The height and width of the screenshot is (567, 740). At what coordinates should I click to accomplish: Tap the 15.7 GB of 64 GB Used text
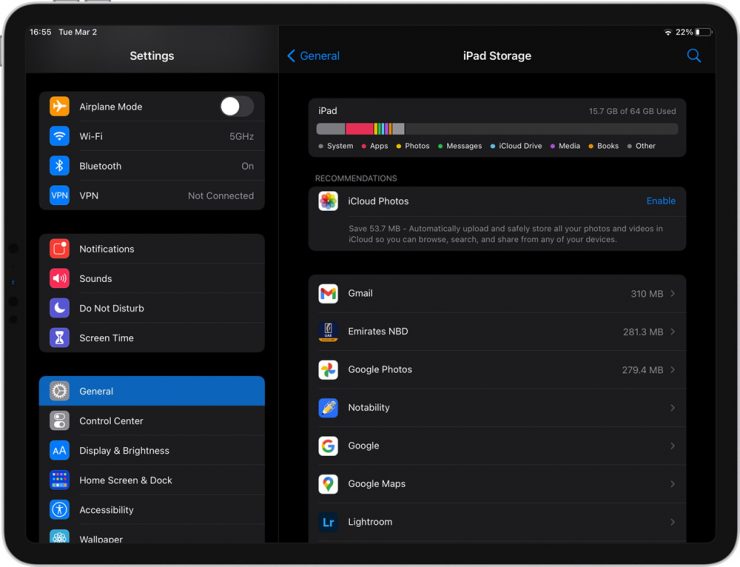point(632,111)
